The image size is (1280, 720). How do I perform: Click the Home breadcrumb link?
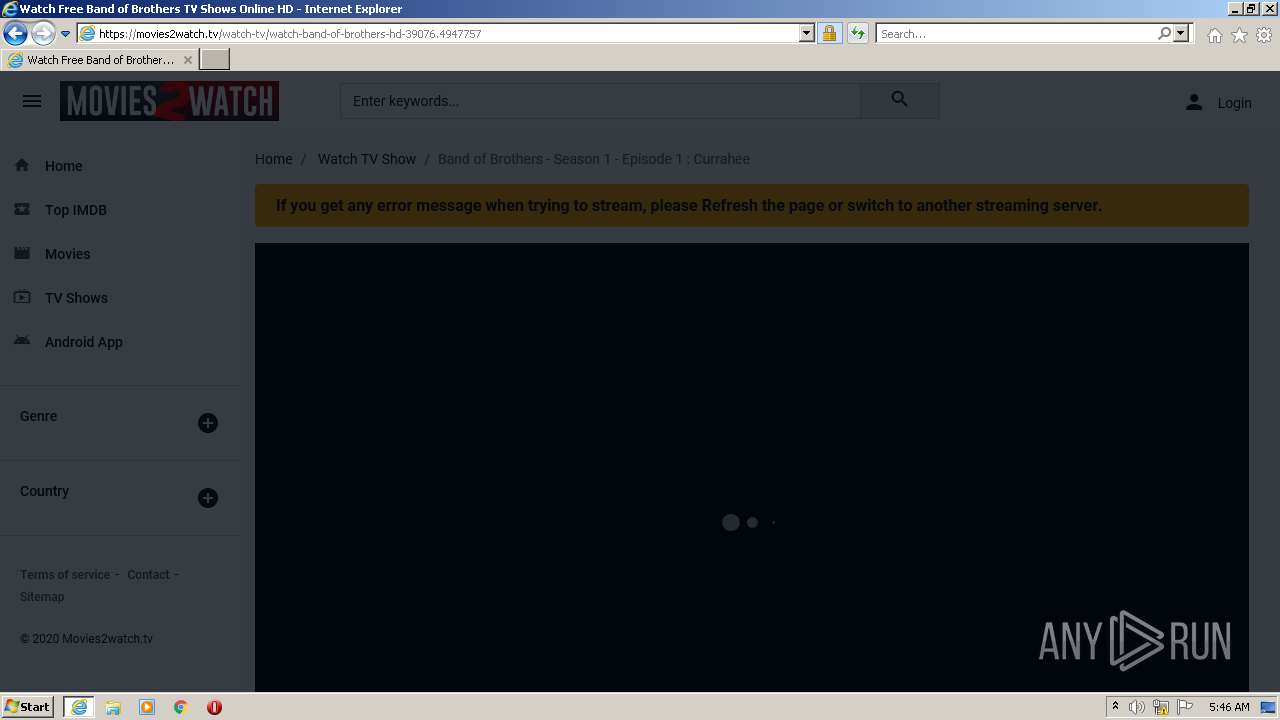point(274,159)
